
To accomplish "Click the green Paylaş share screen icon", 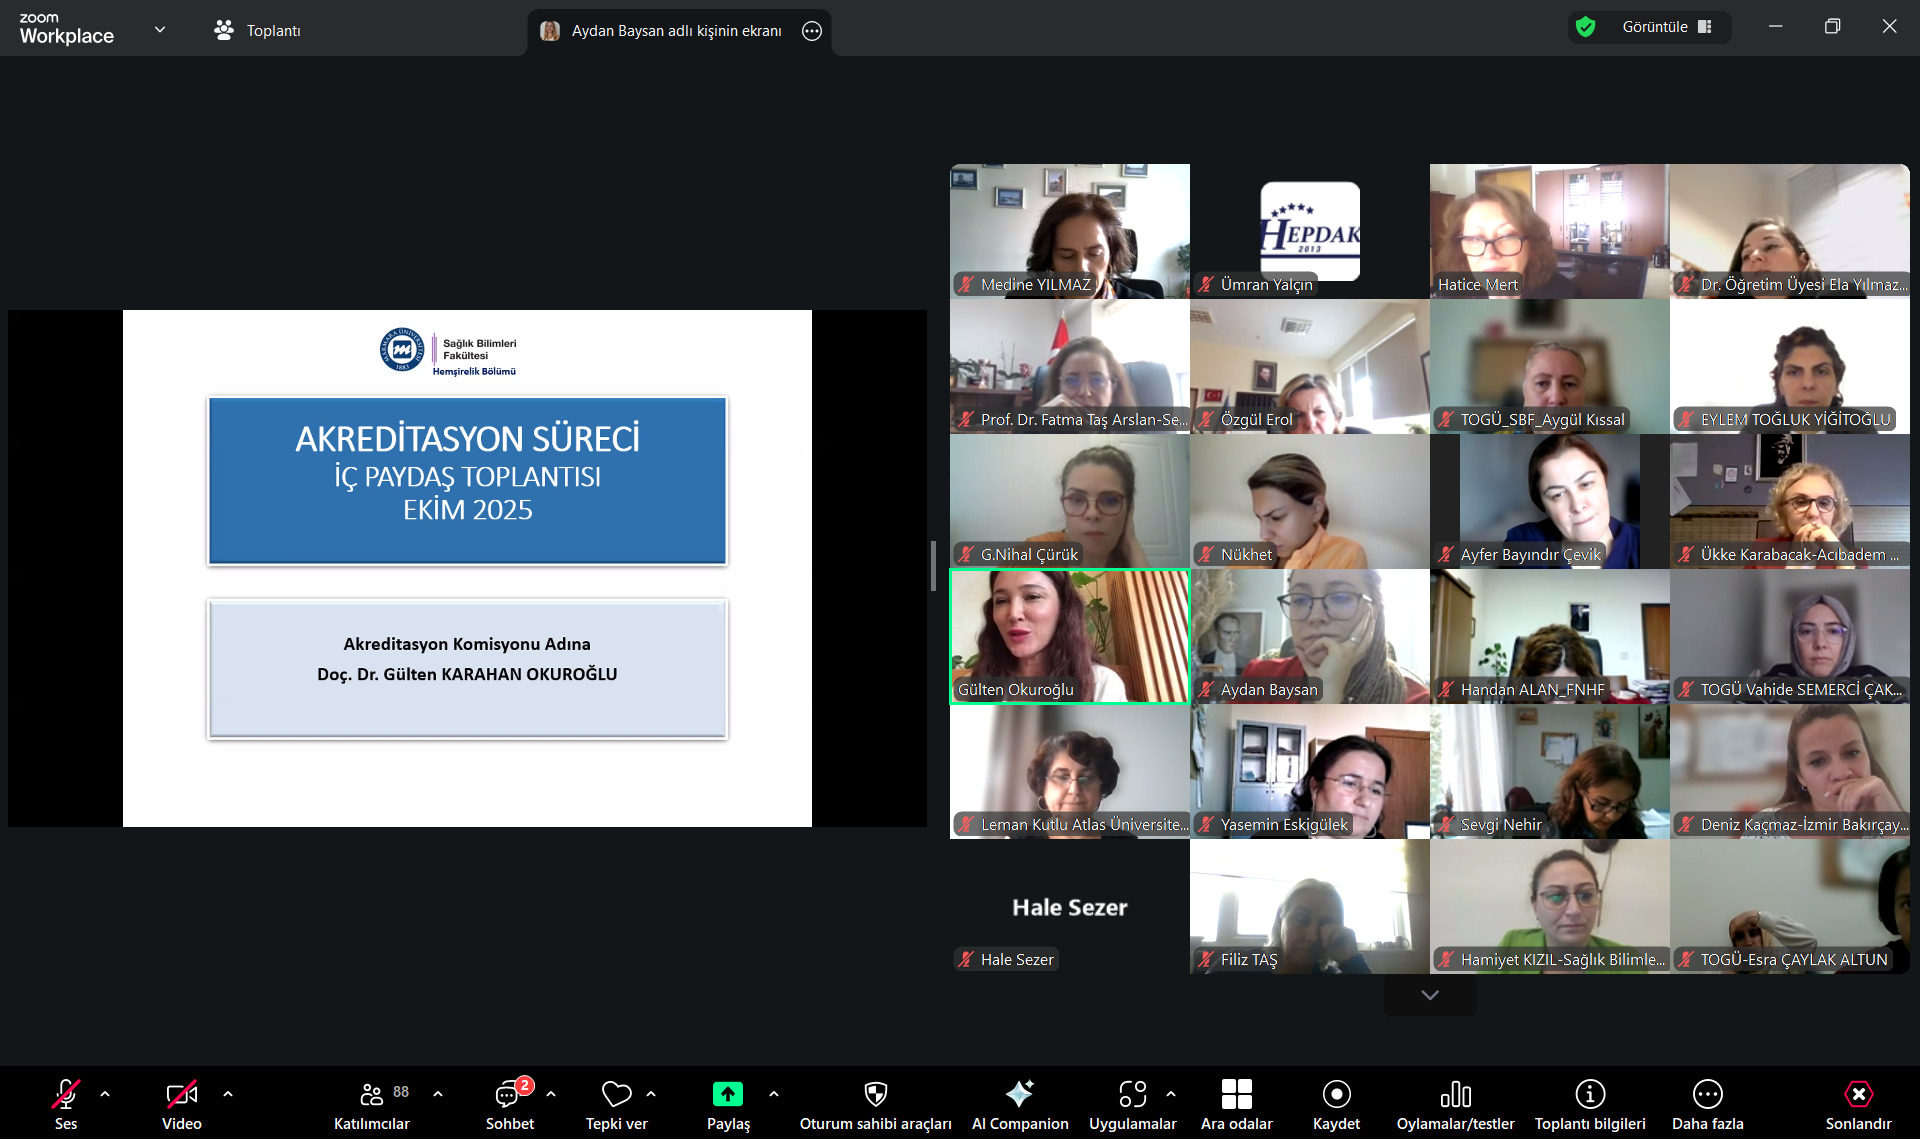I will point(728,1094).
